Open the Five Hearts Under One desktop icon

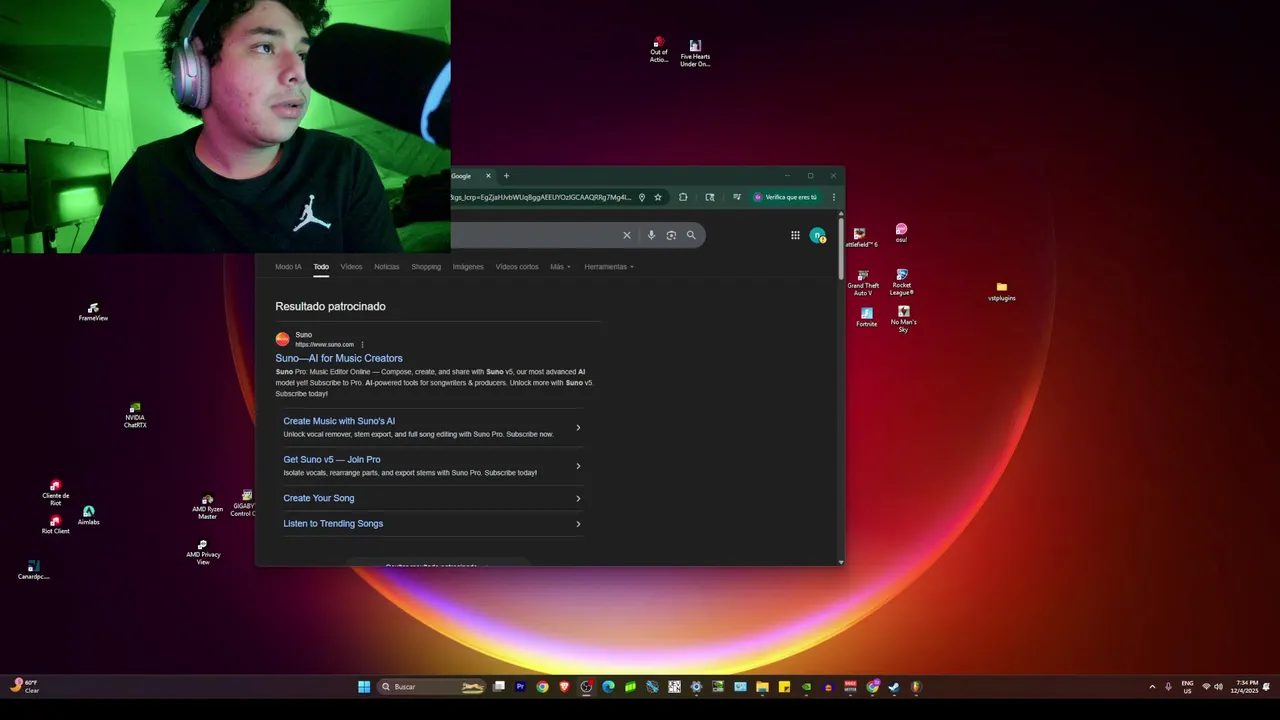(x=695, y=53)
